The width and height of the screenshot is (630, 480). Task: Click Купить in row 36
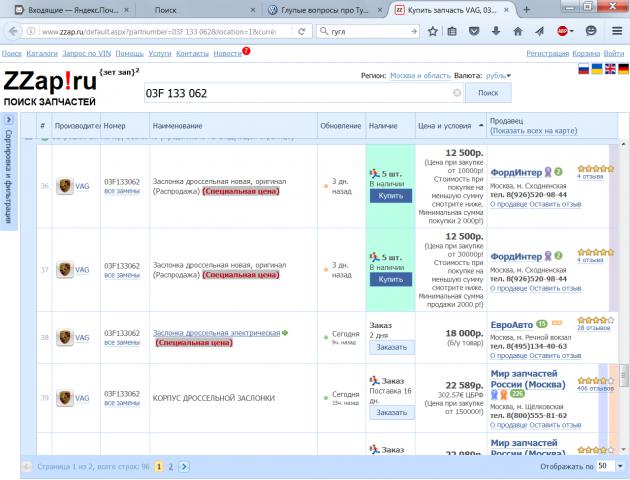[391, 196]
